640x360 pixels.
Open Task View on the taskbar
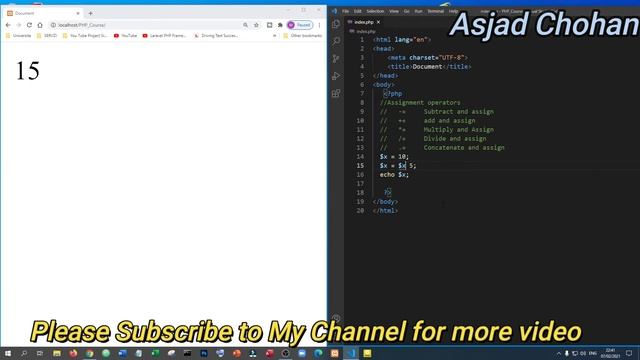click(40, 353)
